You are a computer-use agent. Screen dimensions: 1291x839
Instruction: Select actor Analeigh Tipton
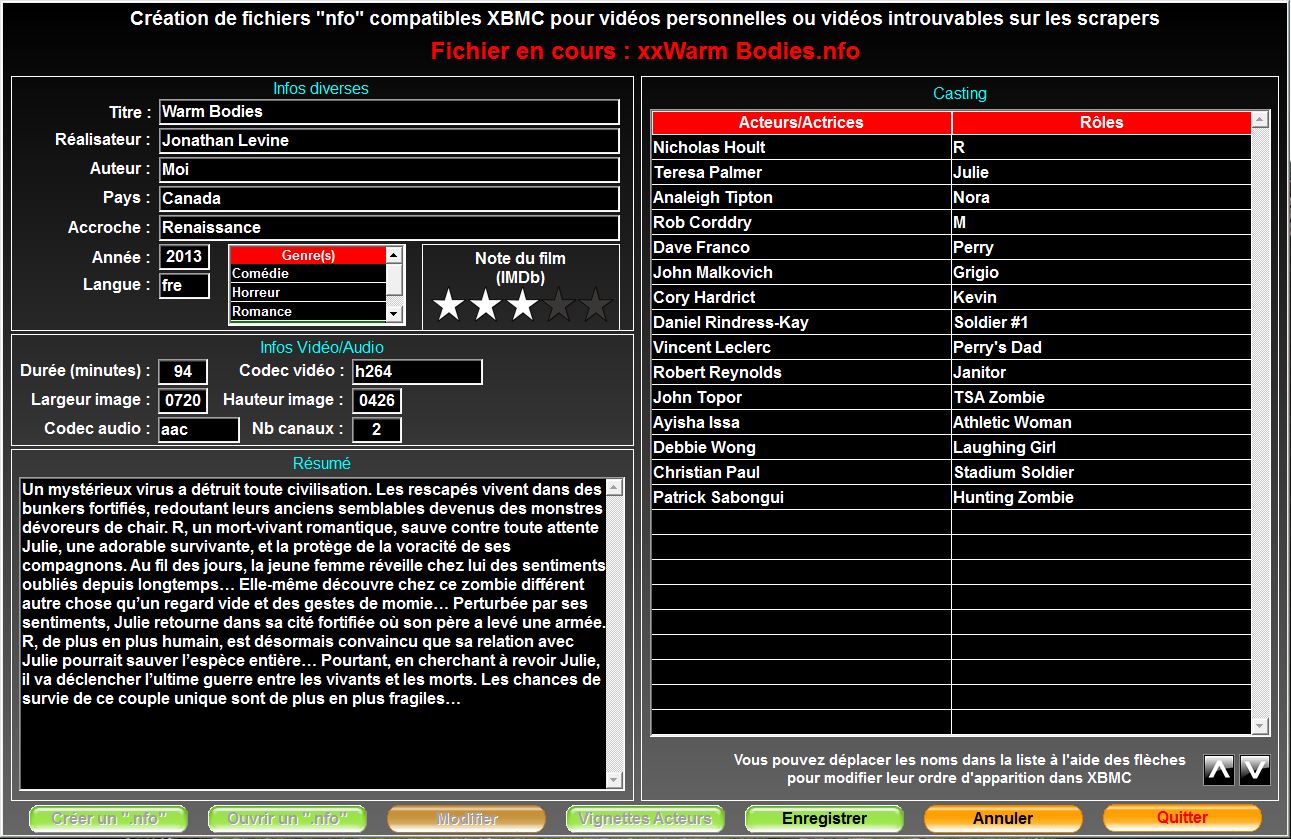[x=801, y=197]
